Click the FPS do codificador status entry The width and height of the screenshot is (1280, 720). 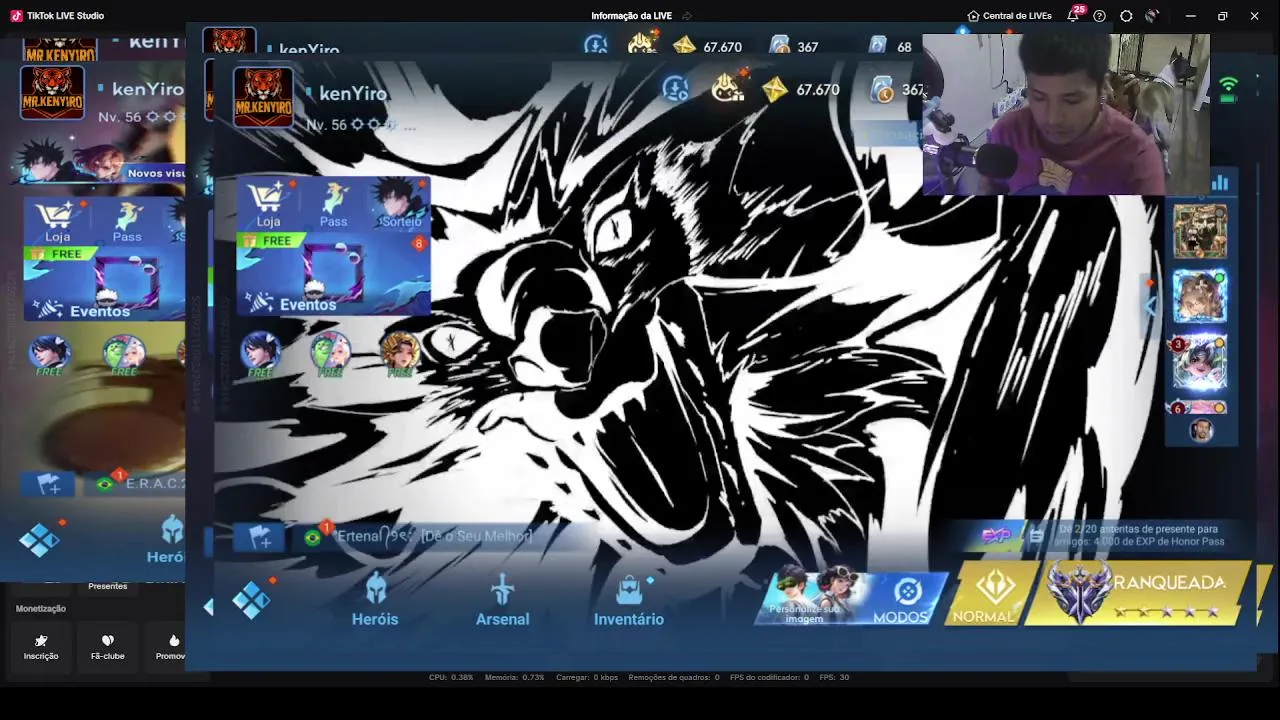point(769,677)
